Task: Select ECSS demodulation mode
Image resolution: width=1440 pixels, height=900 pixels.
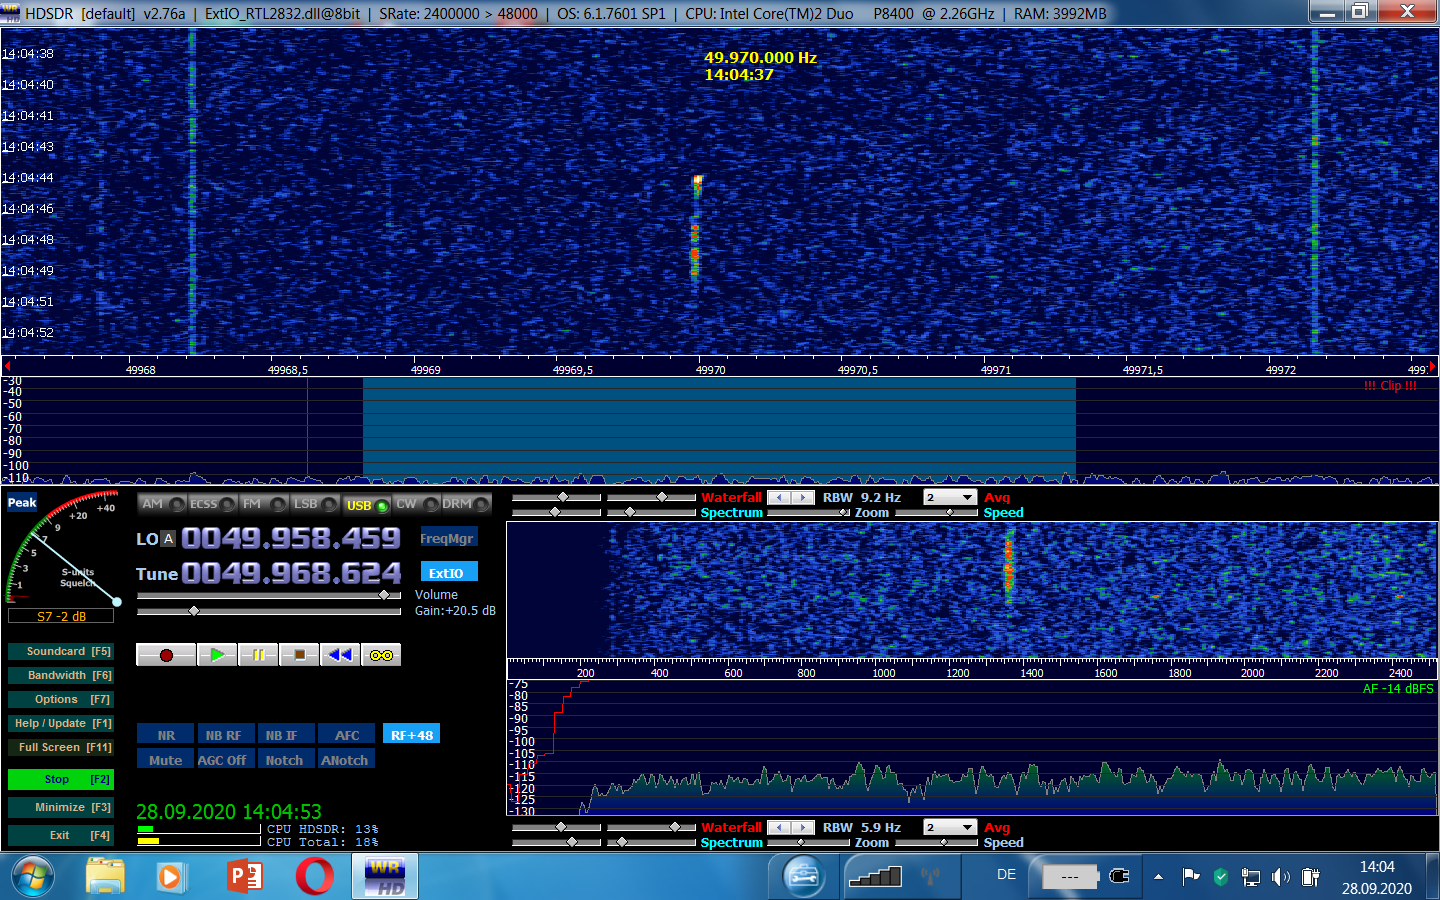Action: point(213,504)
